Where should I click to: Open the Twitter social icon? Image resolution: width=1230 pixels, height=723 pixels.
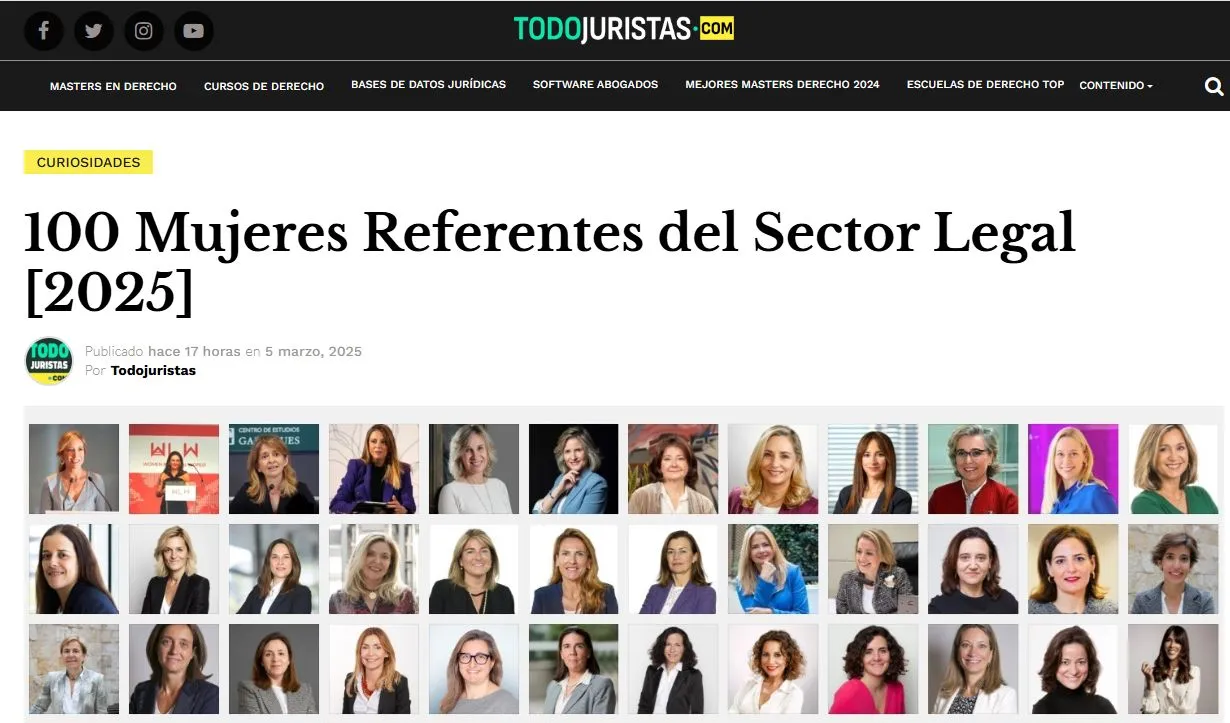pyautogui.click(x=94, y=31)
